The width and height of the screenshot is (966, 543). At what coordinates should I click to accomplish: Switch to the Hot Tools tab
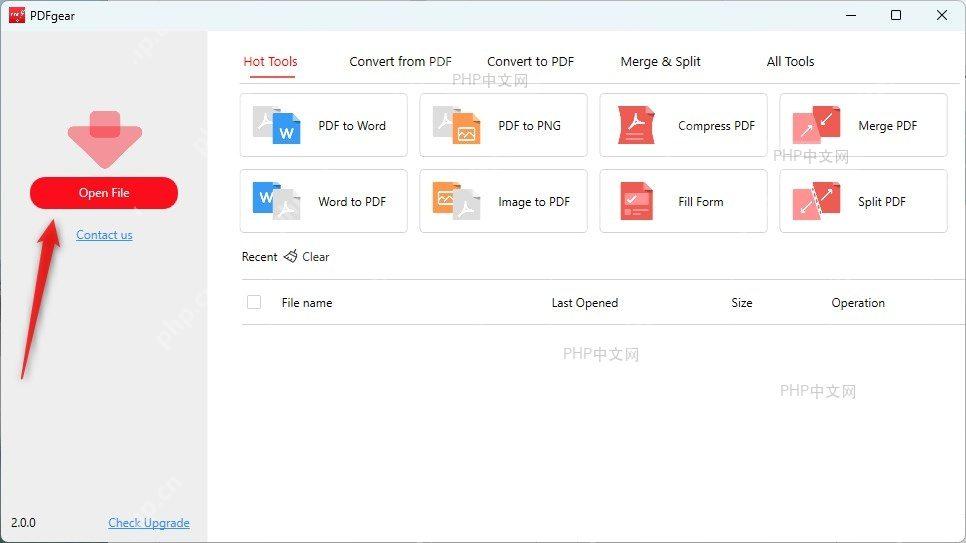pyautogui.click(x=270, y=62)
